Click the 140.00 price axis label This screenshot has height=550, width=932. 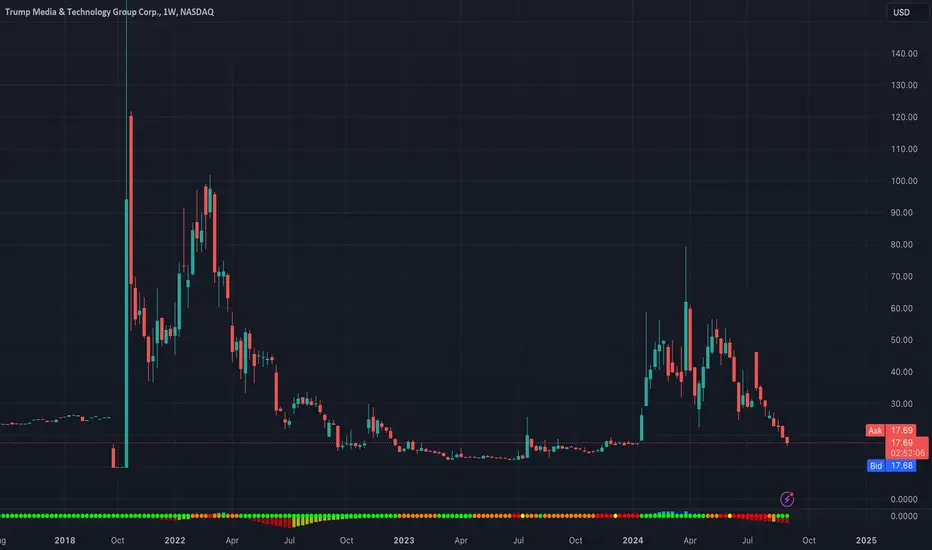904,54
